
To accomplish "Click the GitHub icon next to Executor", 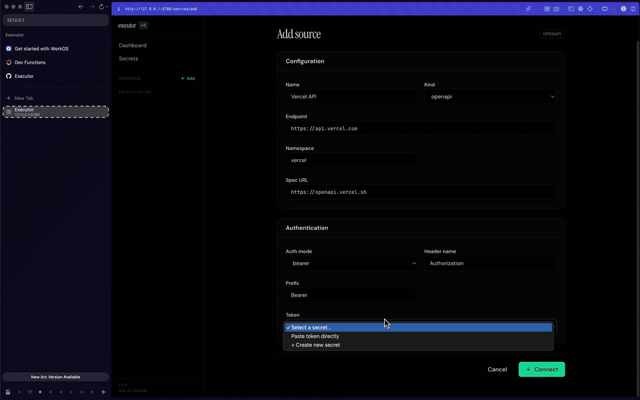I will pos(9,76).
